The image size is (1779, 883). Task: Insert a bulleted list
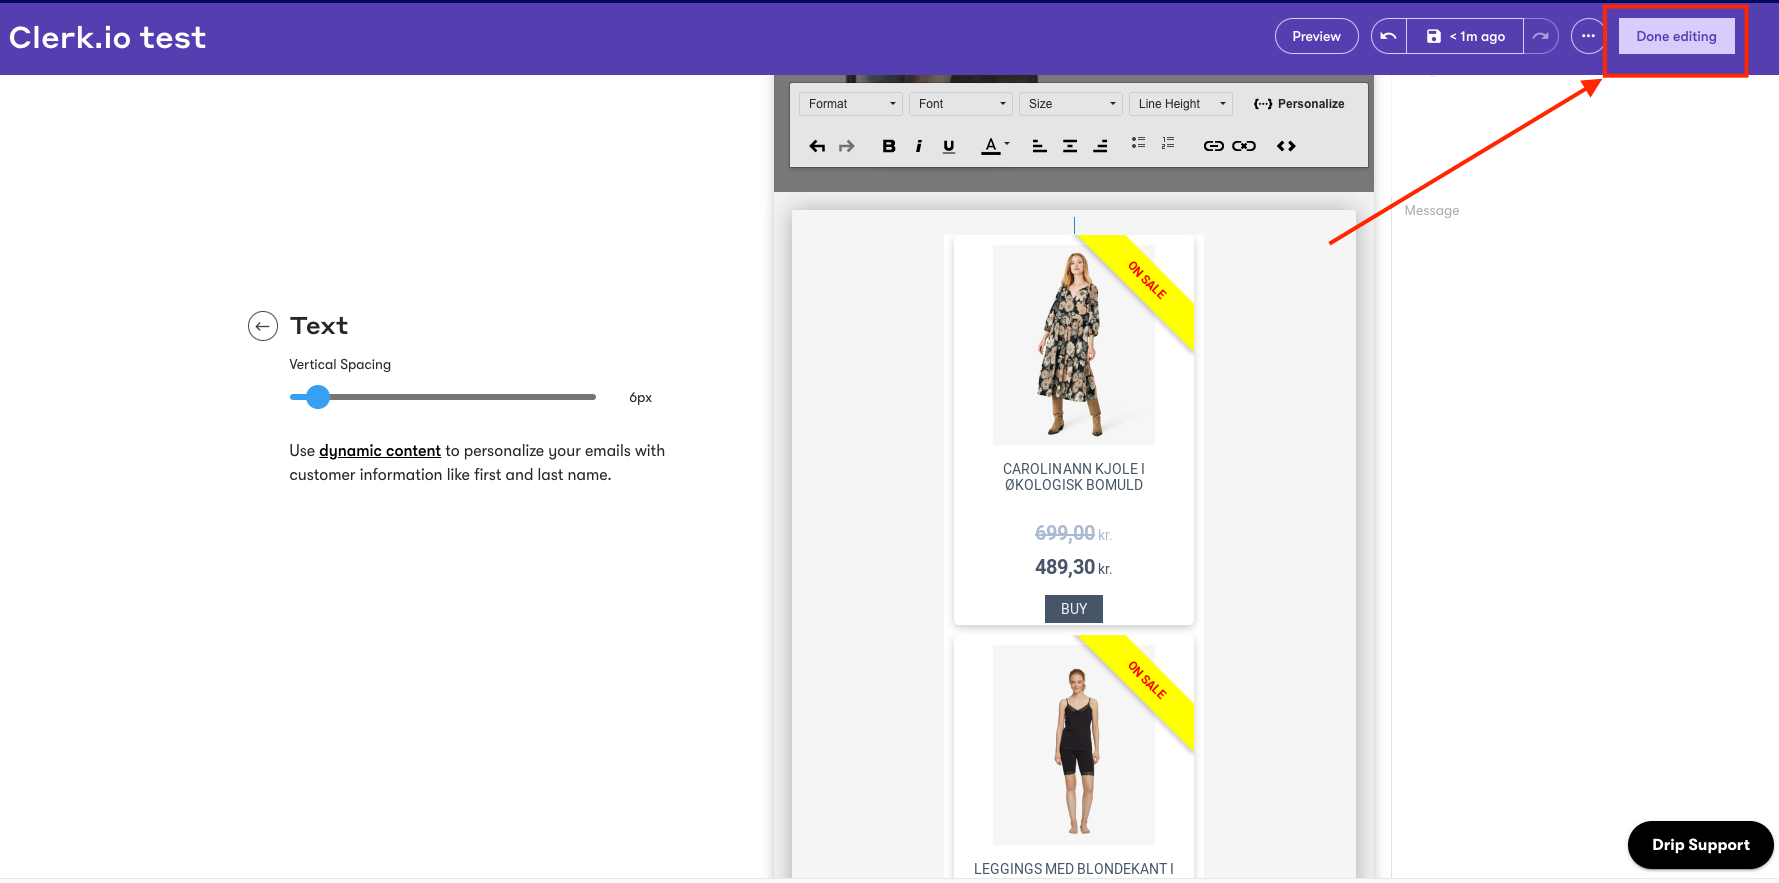point(1138,143)
